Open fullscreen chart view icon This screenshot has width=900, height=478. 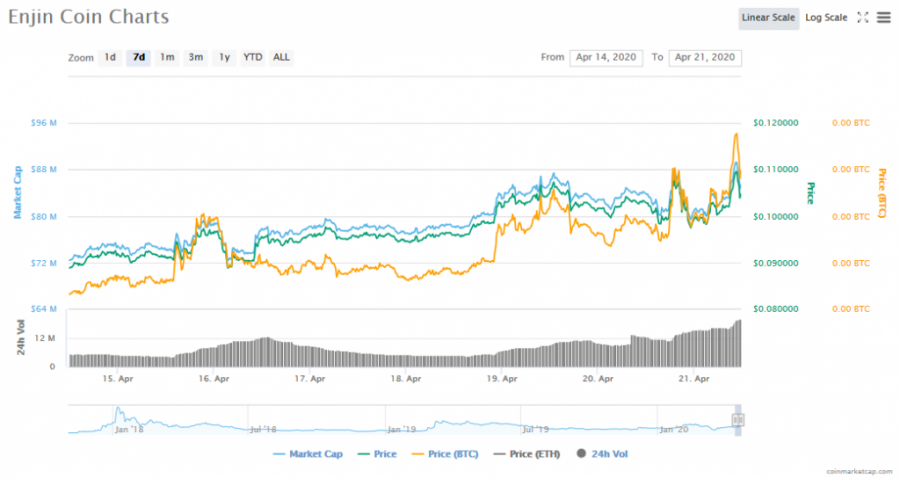tap(863, 17)
